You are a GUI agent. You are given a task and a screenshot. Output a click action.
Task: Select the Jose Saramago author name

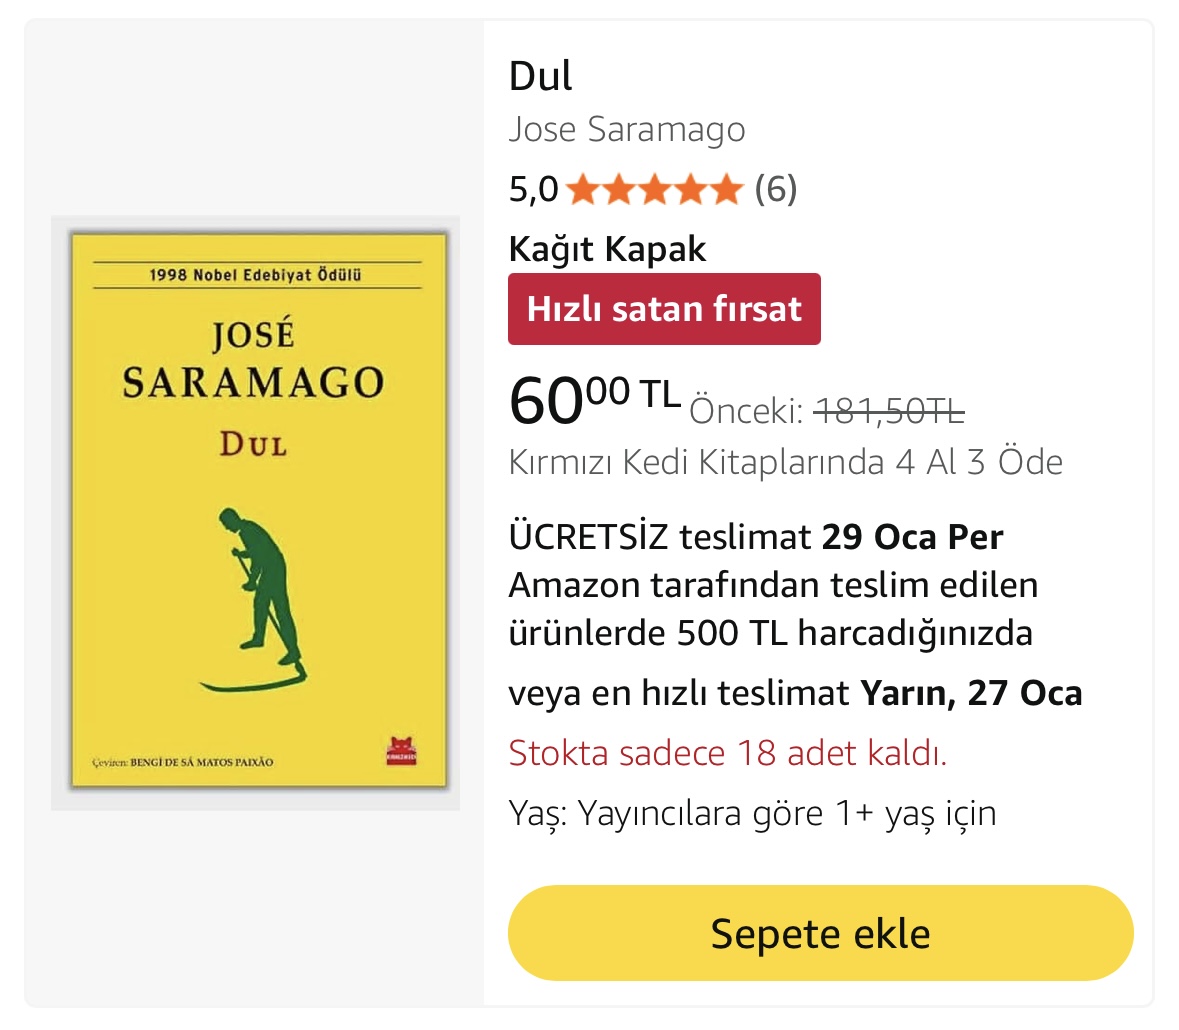point(627,129)
